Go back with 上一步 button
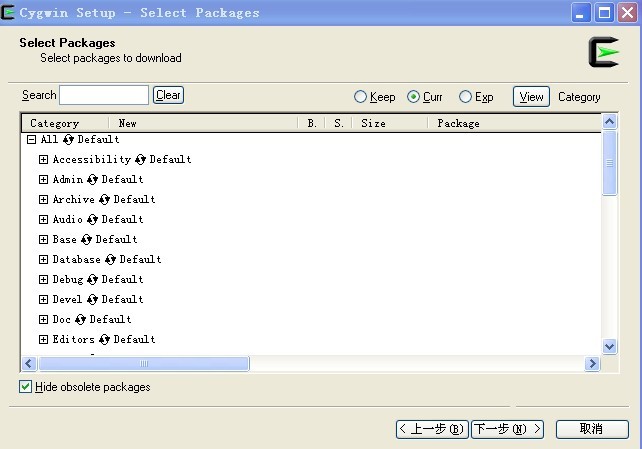The image size is (642, 449). coord(432,429)
